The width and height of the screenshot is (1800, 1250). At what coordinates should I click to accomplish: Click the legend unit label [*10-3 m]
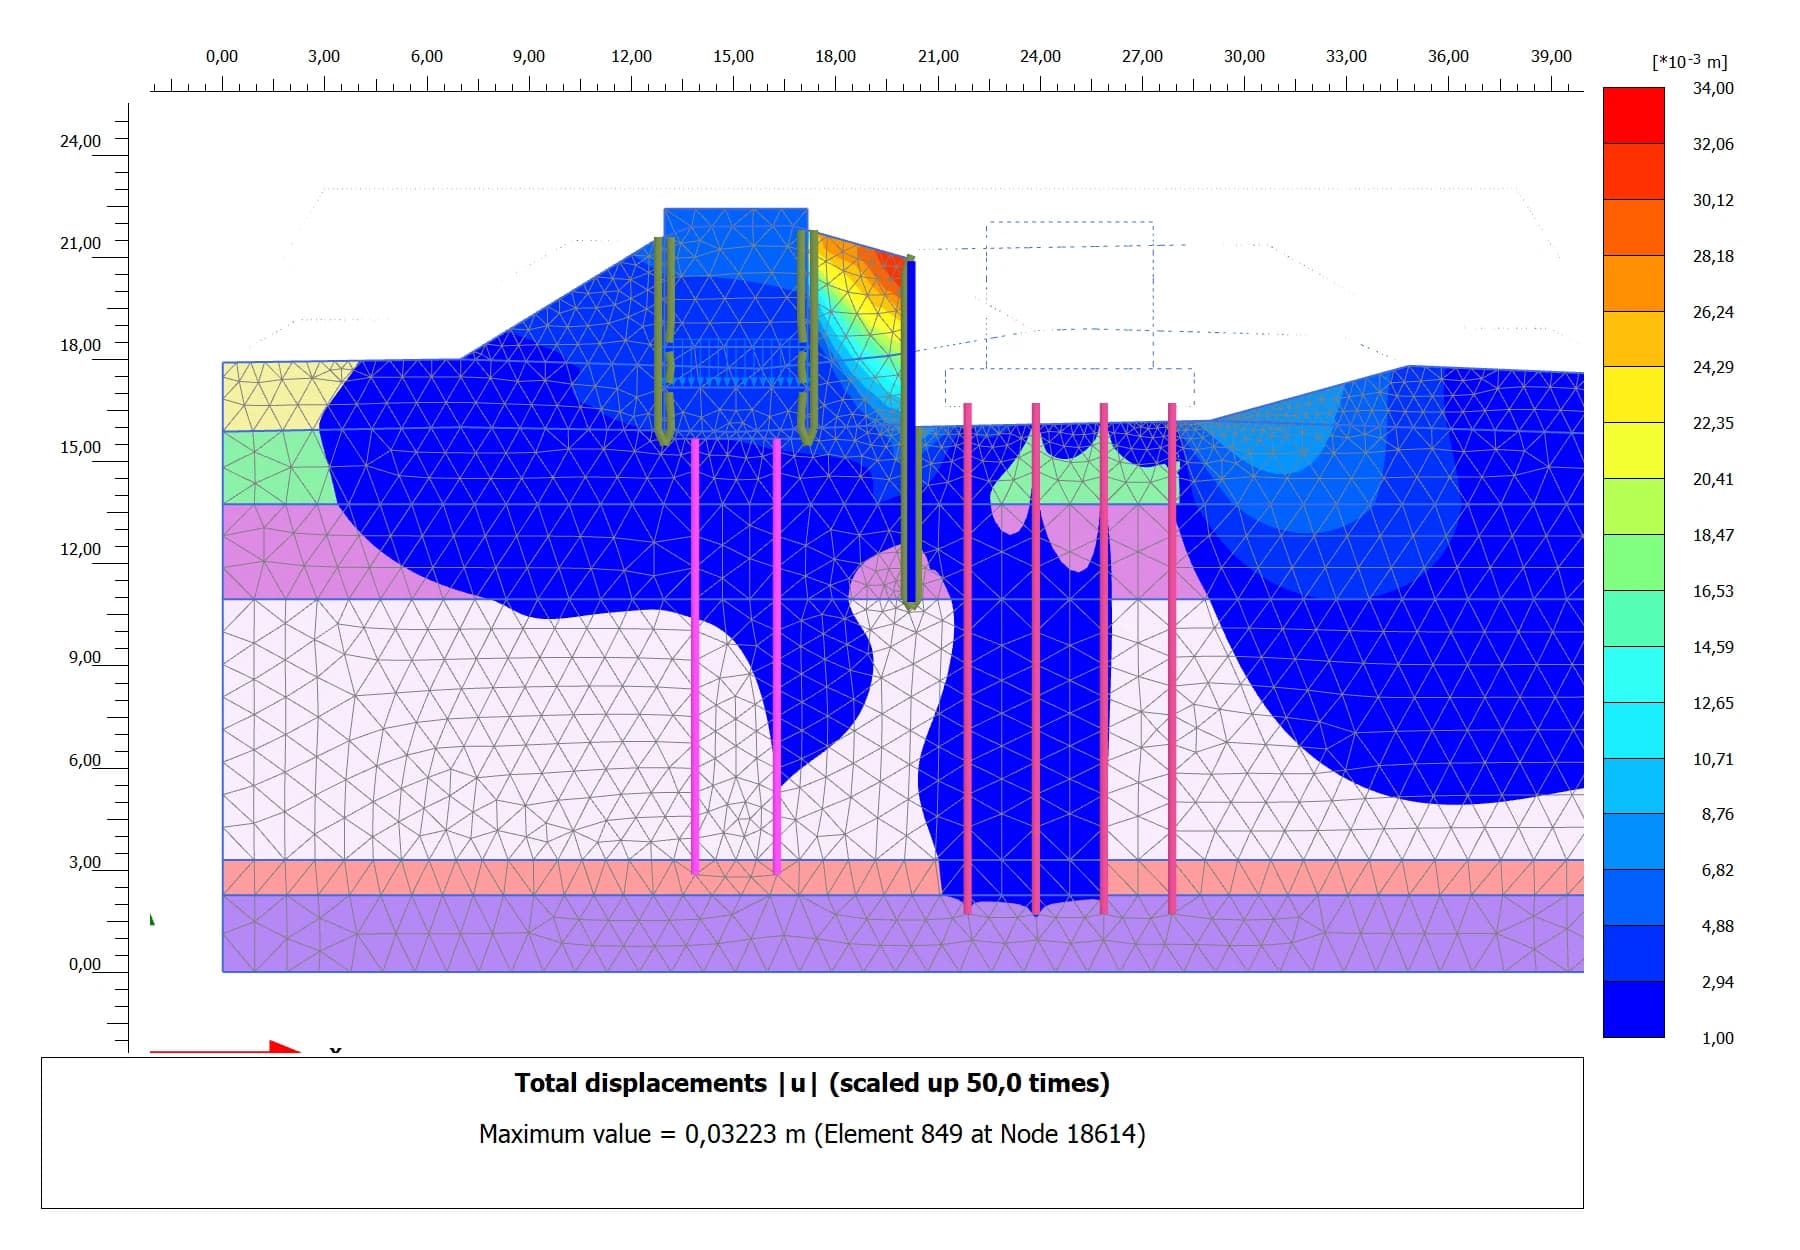1689,61
